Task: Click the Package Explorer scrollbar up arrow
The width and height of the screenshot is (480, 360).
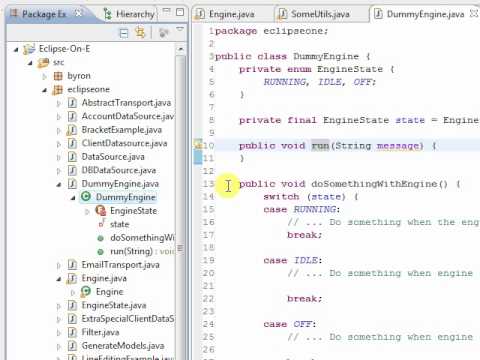Action: [x=180, y=49]
